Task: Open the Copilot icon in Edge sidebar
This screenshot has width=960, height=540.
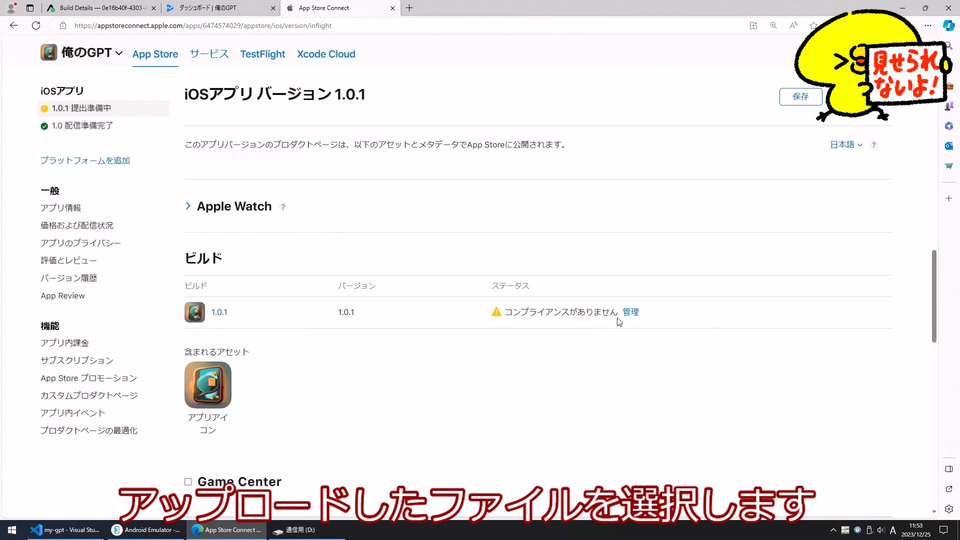Action: click(948, 26)
